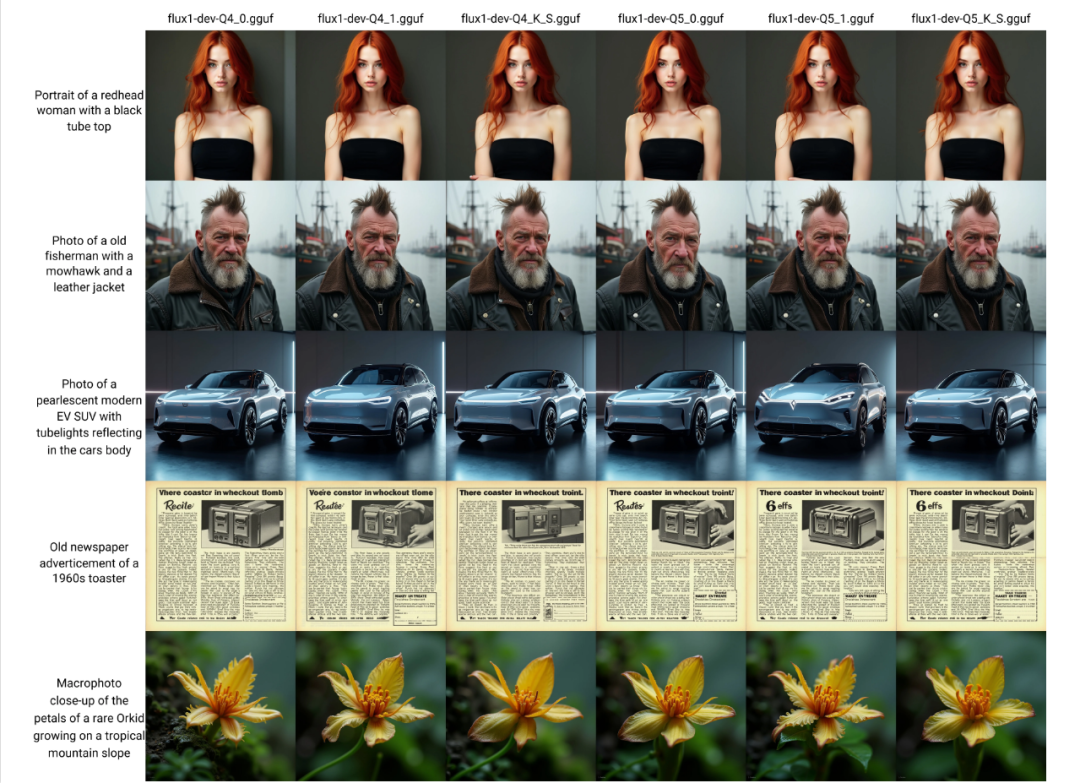Select the yellow orchid image in the Q5_K_S column
Image resolution: width=1080 pixels, height=783 pixels.
(x=971, y=706)
